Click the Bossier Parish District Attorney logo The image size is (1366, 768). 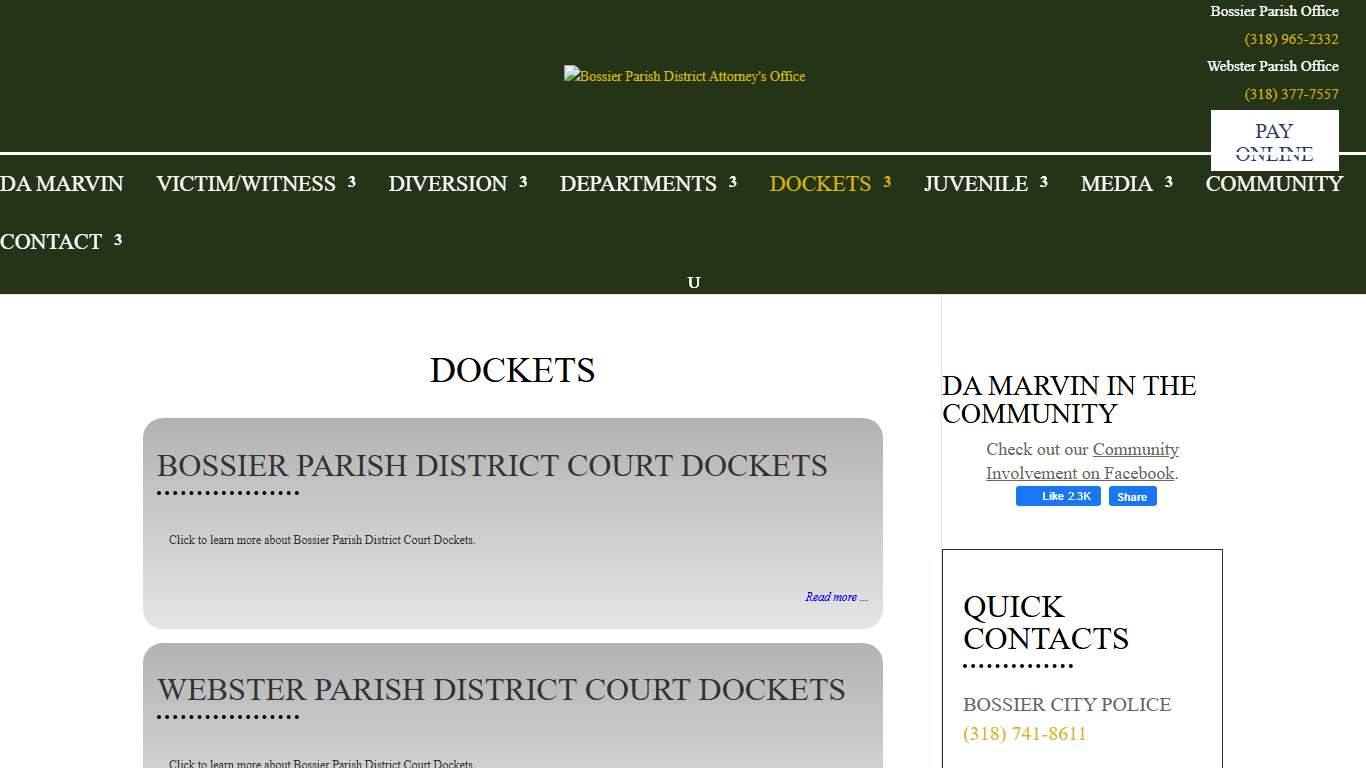[684, 75]
